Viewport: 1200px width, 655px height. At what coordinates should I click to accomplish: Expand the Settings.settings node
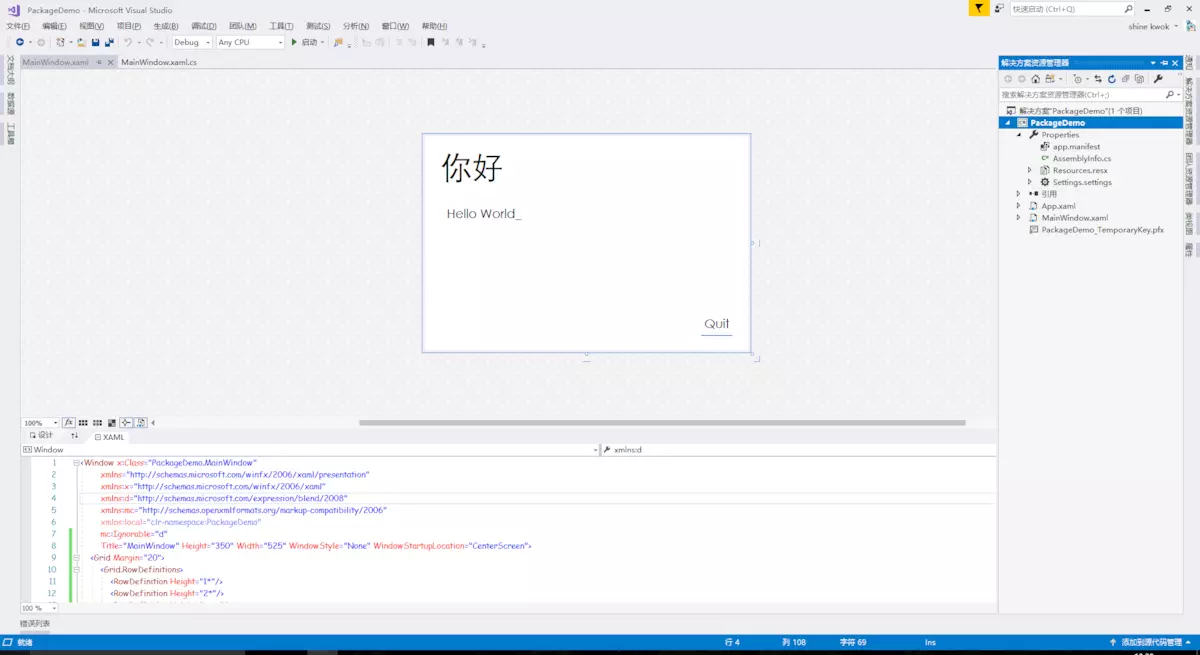pos(1030,182)
